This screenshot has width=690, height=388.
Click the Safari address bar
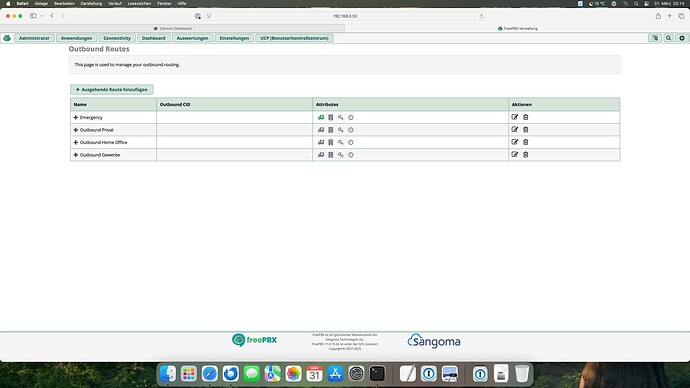click(345, 16)
